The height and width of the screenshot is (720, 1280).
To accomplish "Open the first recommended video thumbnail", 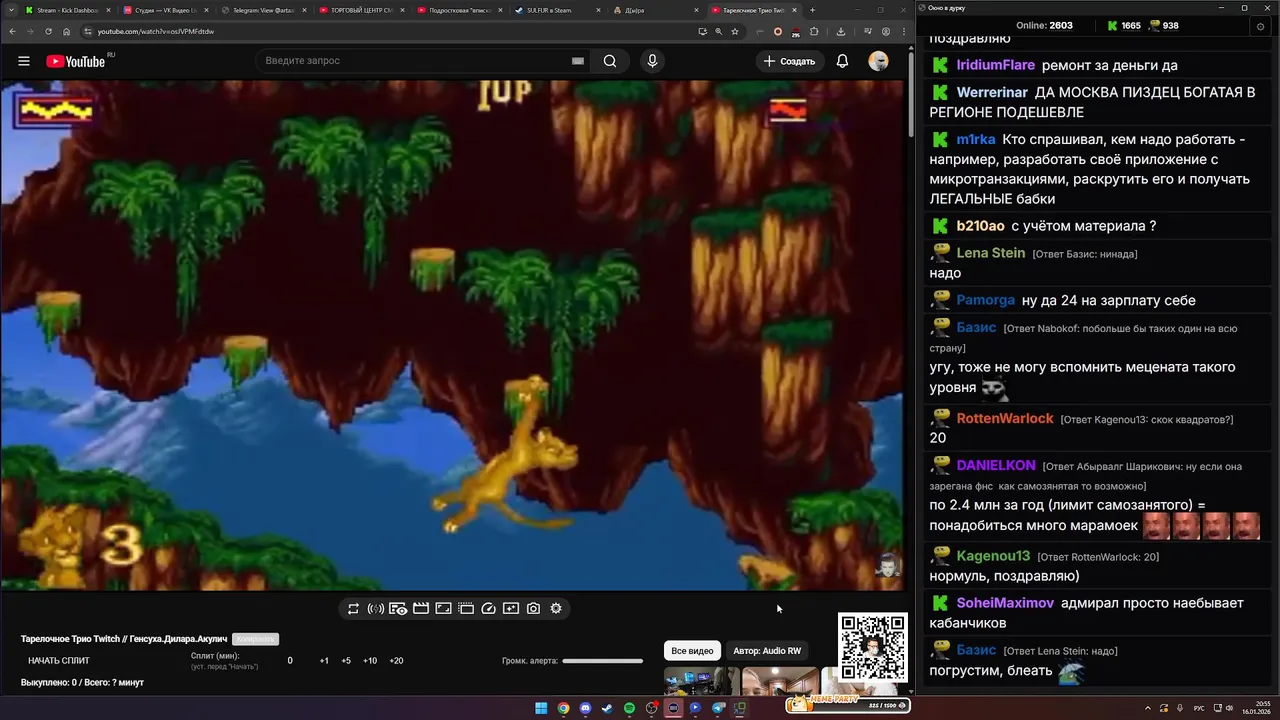I will tap(702, 682).
